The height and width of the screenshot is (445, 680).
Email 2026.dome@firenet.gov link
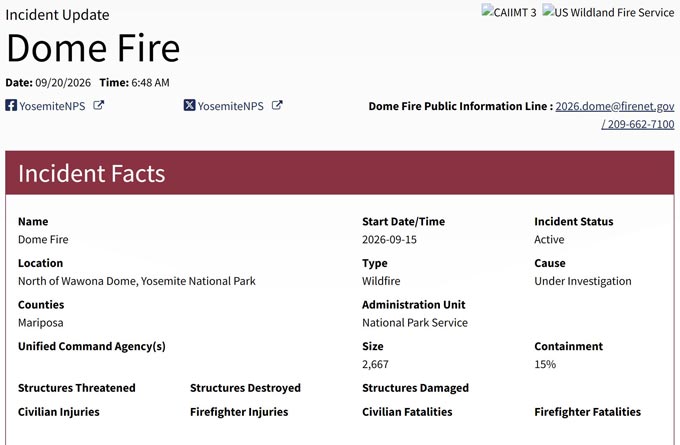[x=615, y=106]
